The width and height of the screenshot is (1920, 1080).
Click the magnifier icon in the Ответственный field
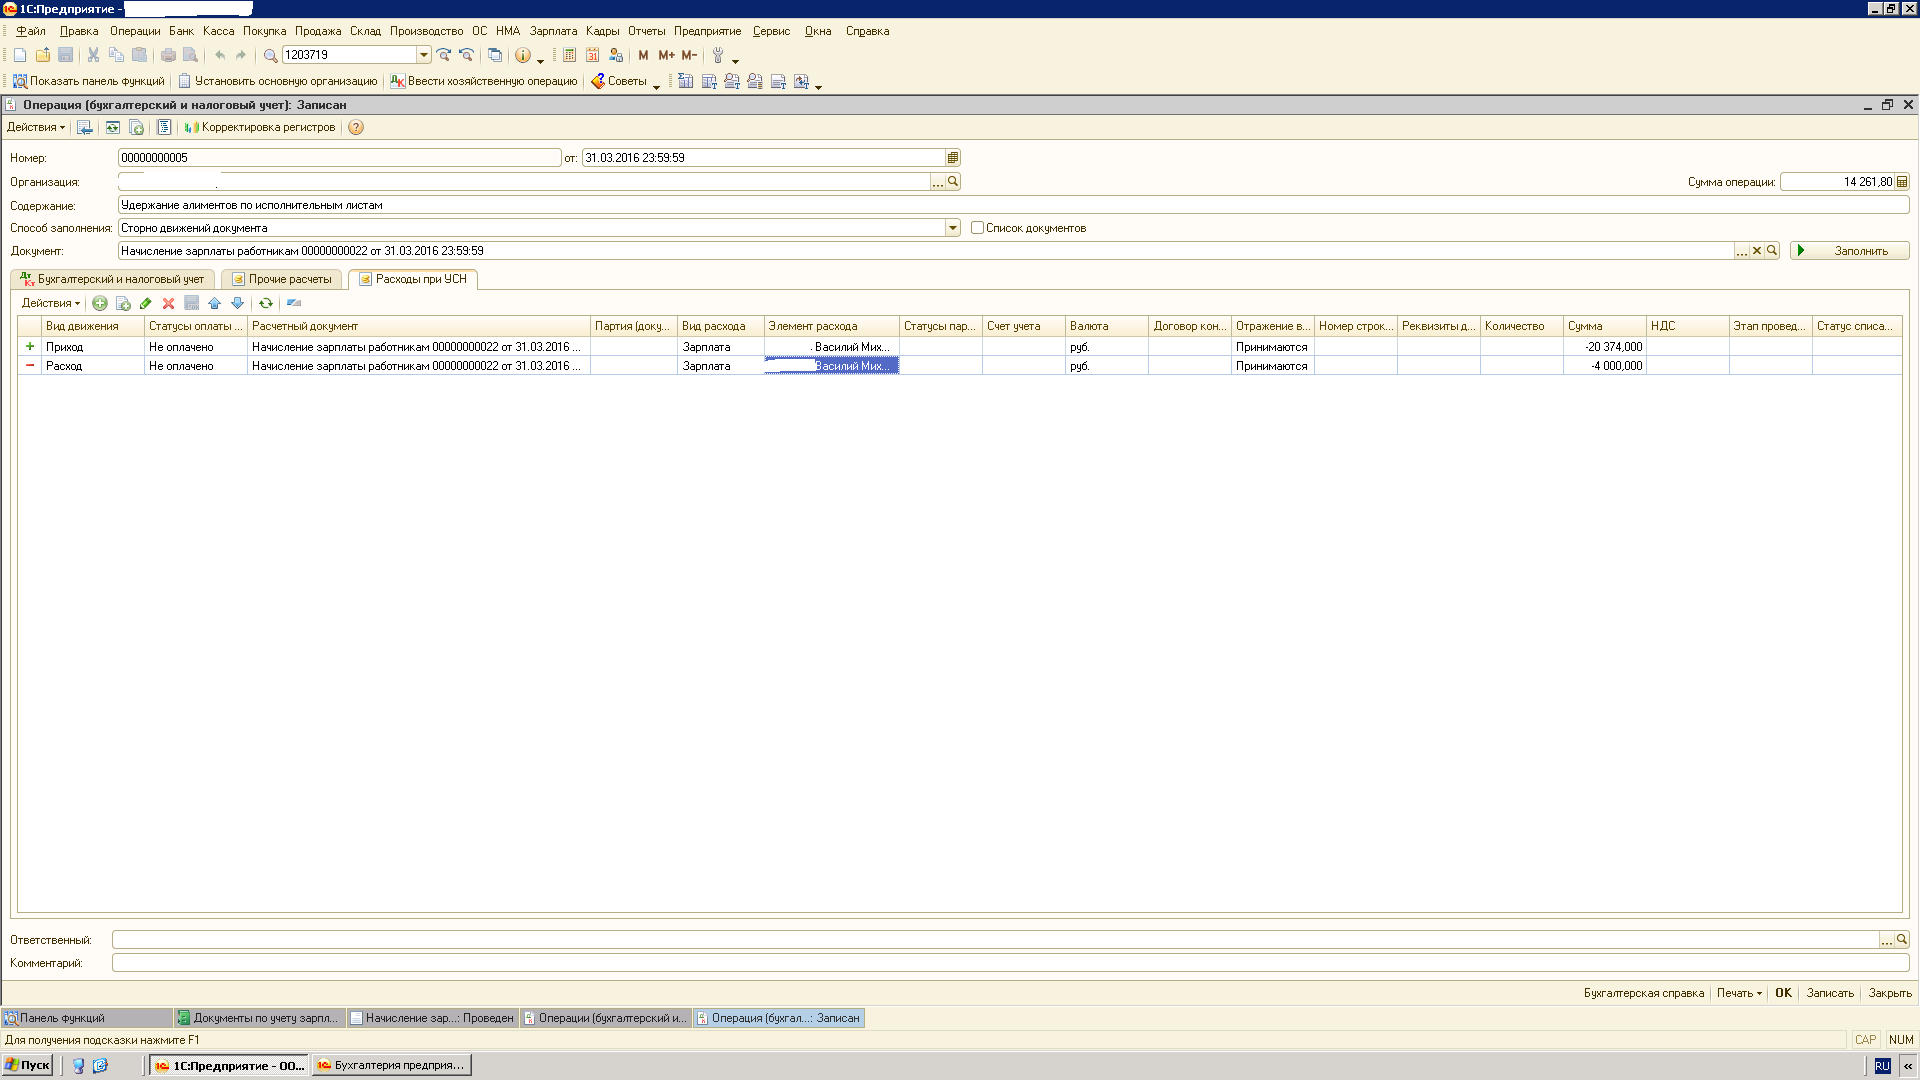click(1902, 940)
